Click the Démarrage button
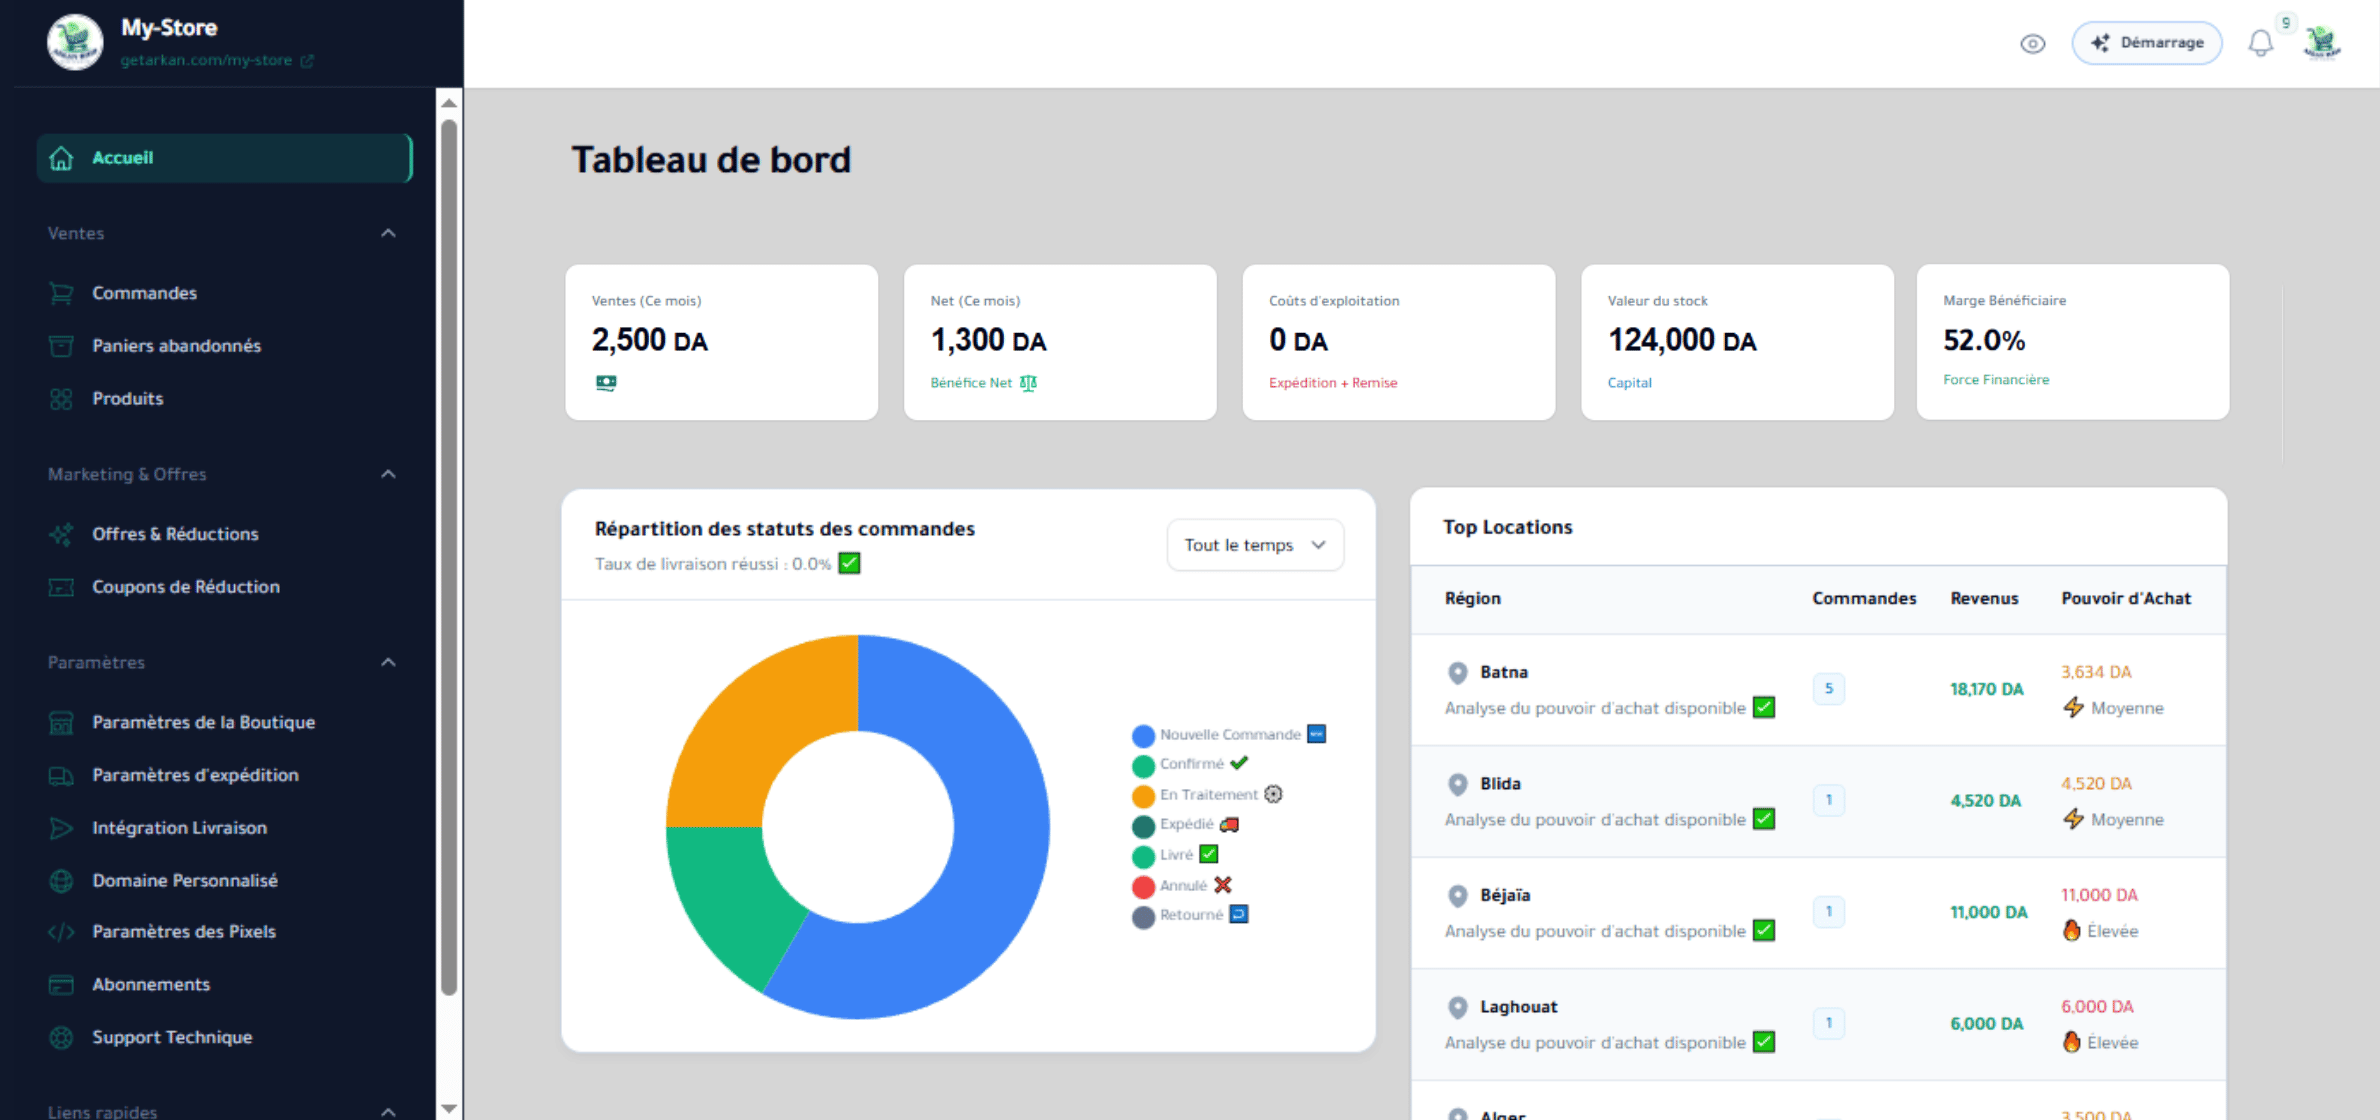The image size is (2380, 1120). 2147,43
